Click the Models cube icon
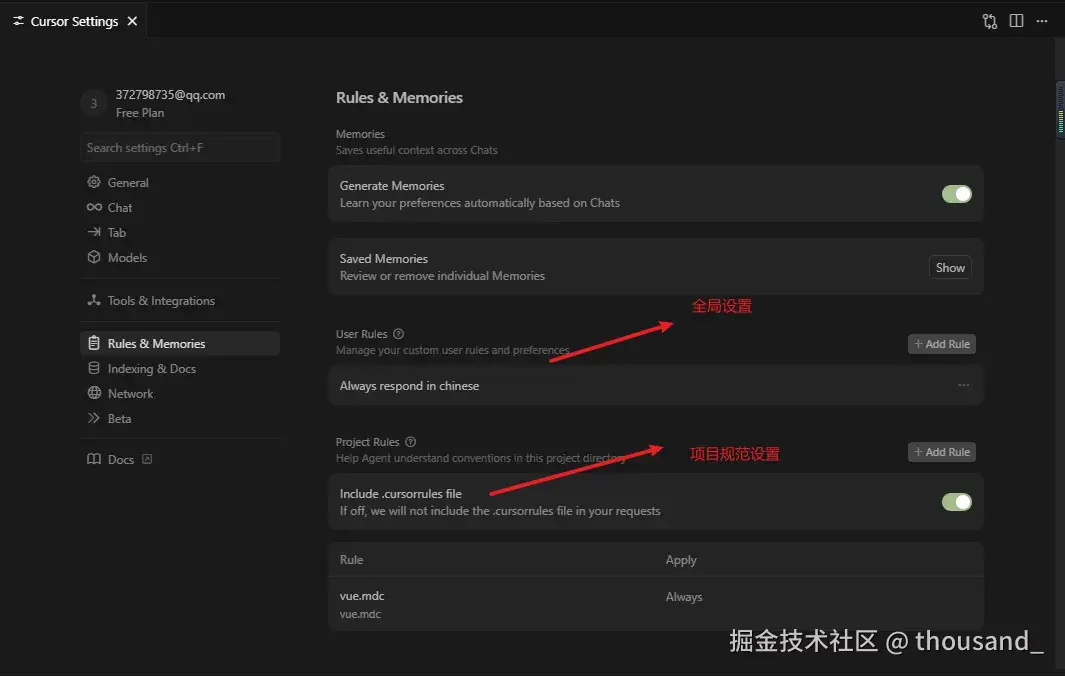 point(94,257)
